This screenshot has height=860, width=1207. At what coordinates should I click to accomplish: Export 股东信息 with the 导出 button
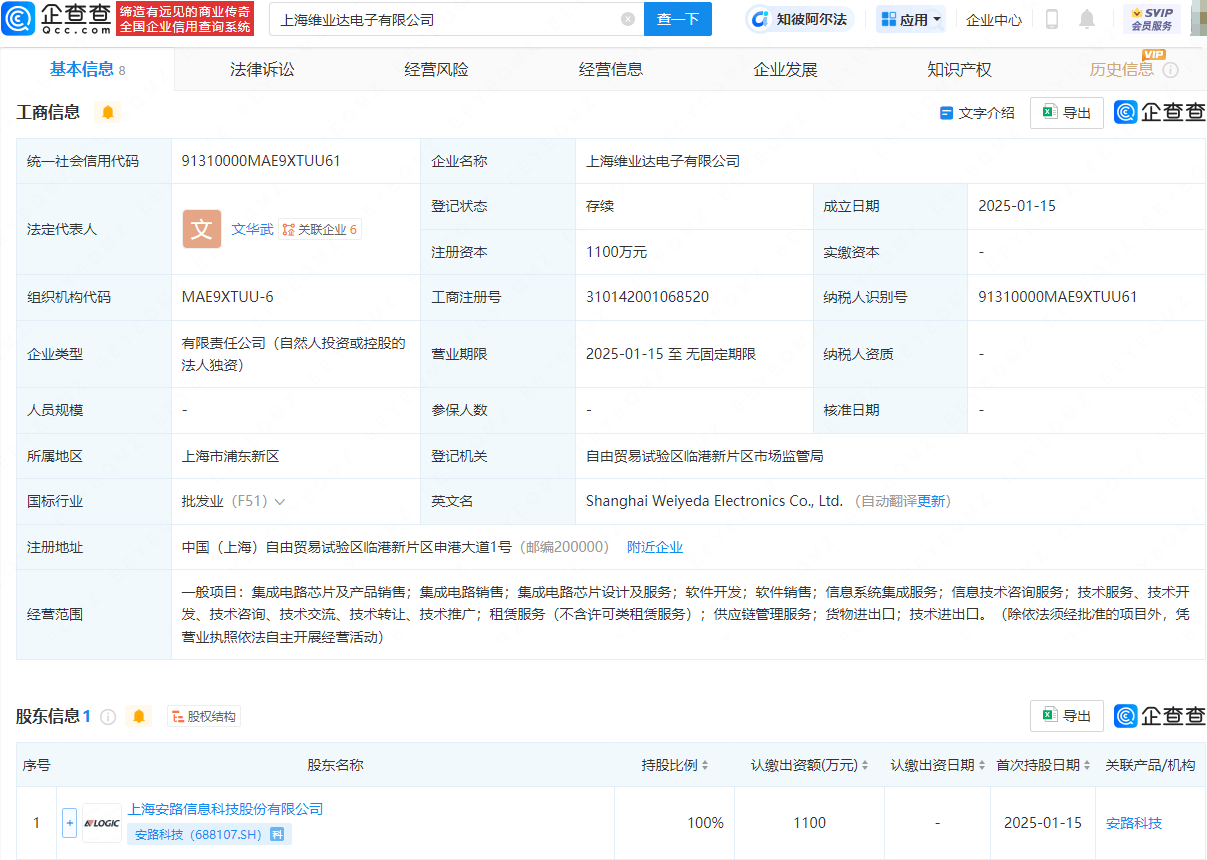pos(1067,716)
